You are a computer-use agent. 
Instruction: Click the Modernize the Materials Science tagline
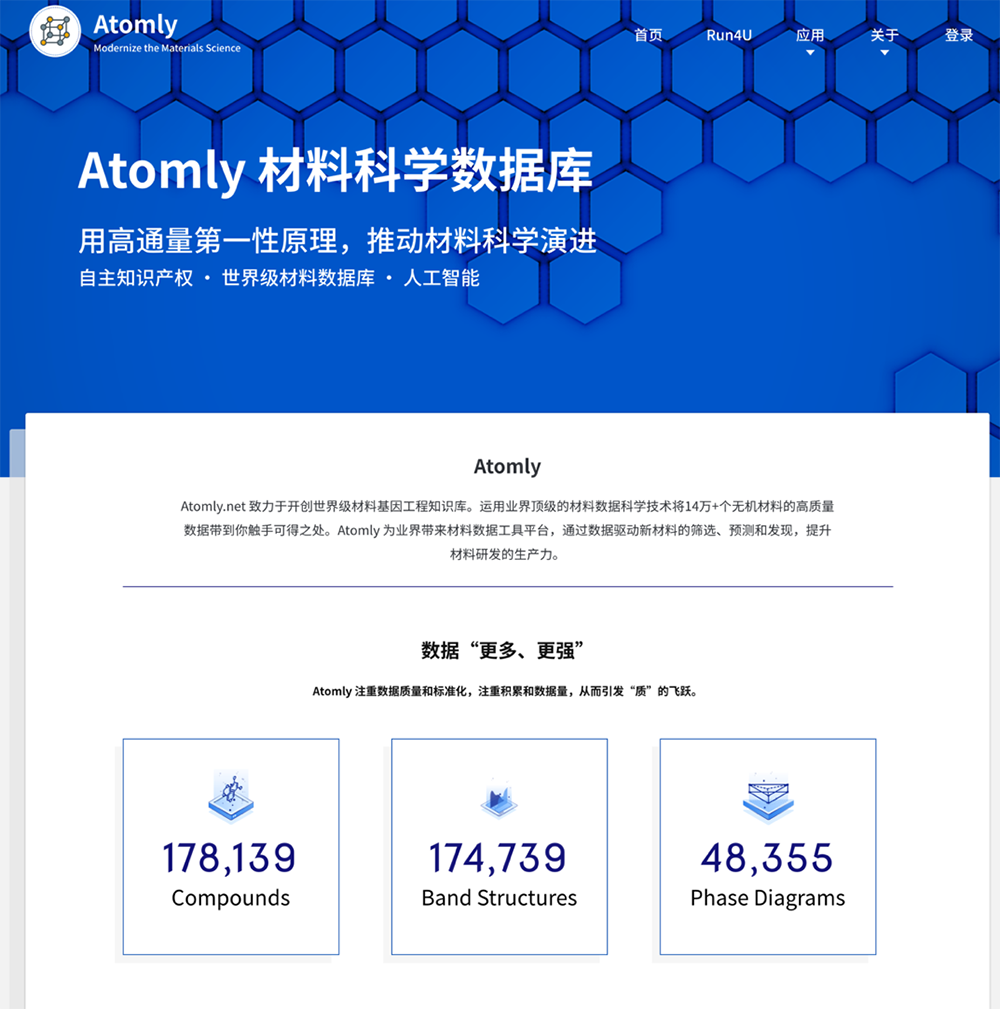[167, 48]
